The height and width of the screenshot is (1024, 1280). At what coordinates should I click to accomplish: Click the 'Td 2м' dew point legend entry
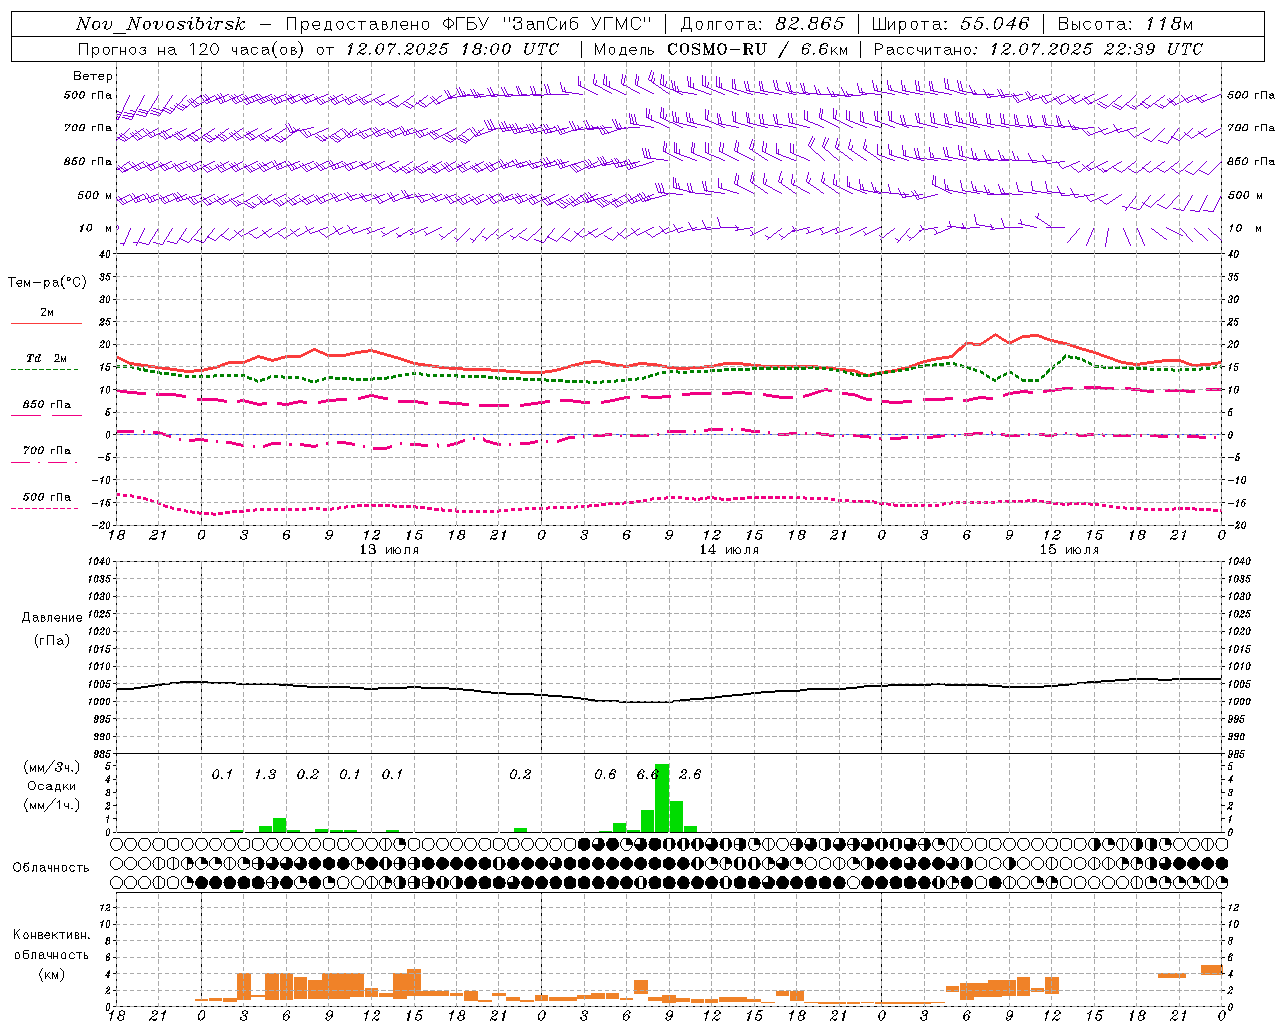click(x=47, y=358)
